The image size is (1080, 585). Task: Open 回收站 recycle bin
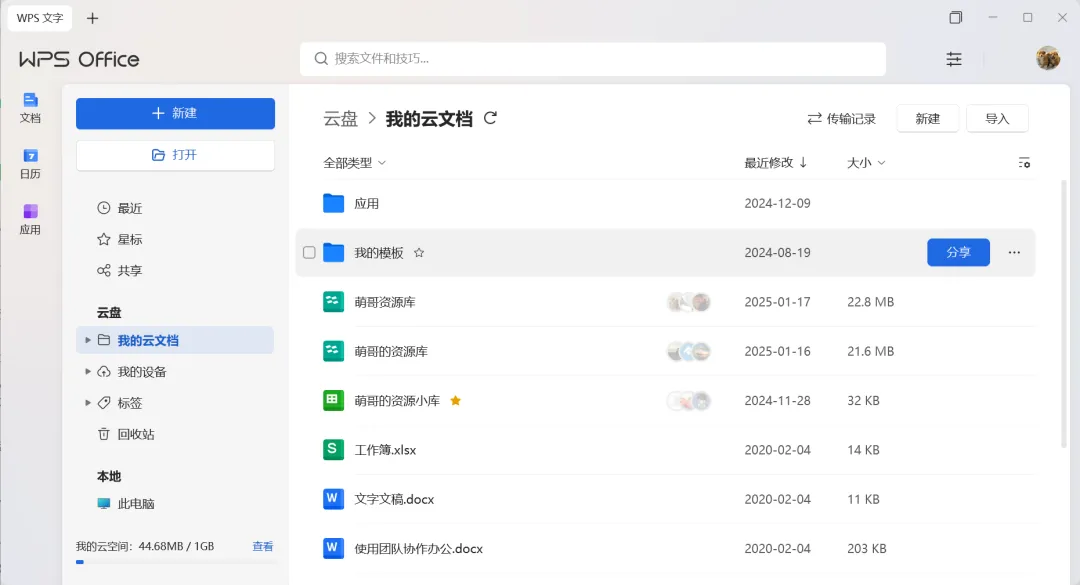point(126,434)
